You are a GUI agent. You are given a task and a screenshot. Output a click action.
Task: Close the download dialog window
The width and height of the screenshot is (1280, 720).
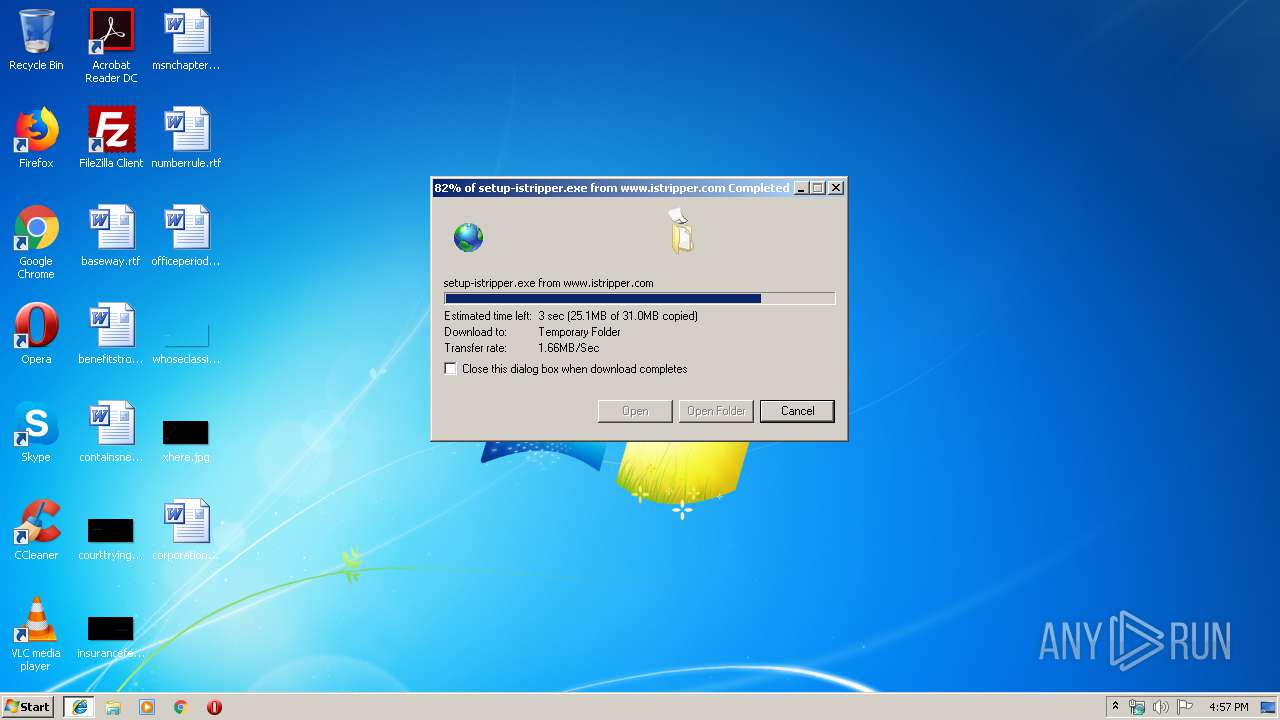pyautogui.click(x=836, y=188)
